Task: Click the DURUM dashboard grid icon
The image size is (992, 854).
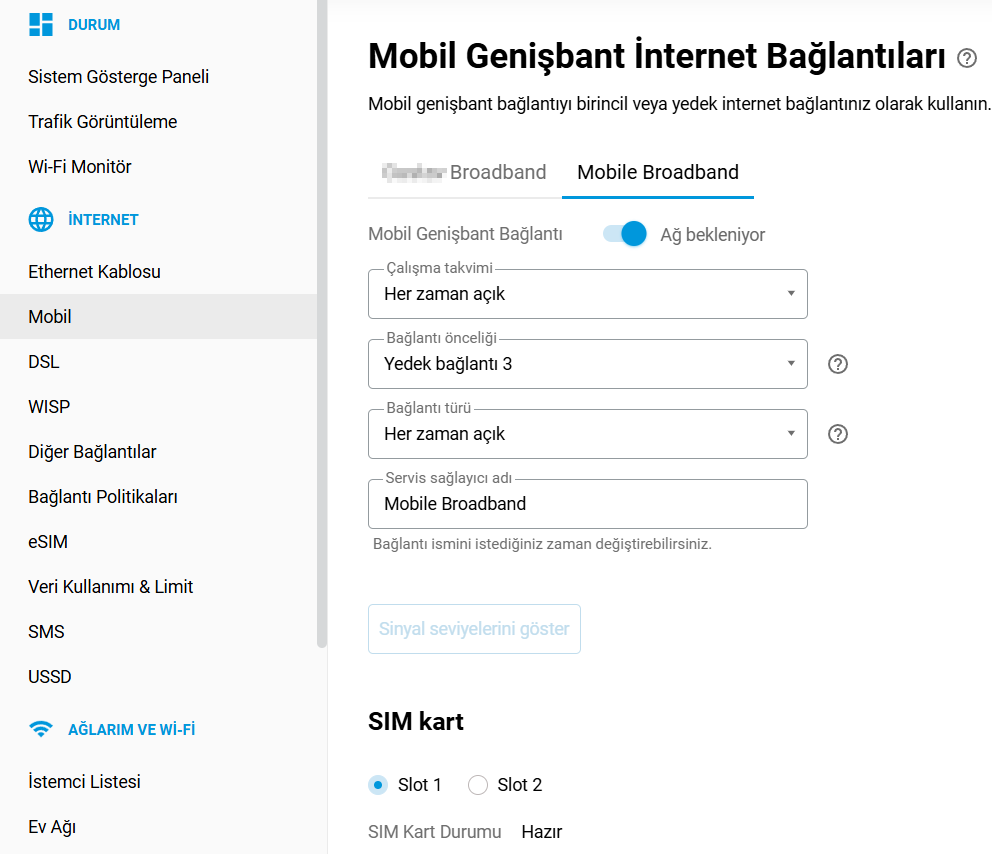Action: click(41, 25)
